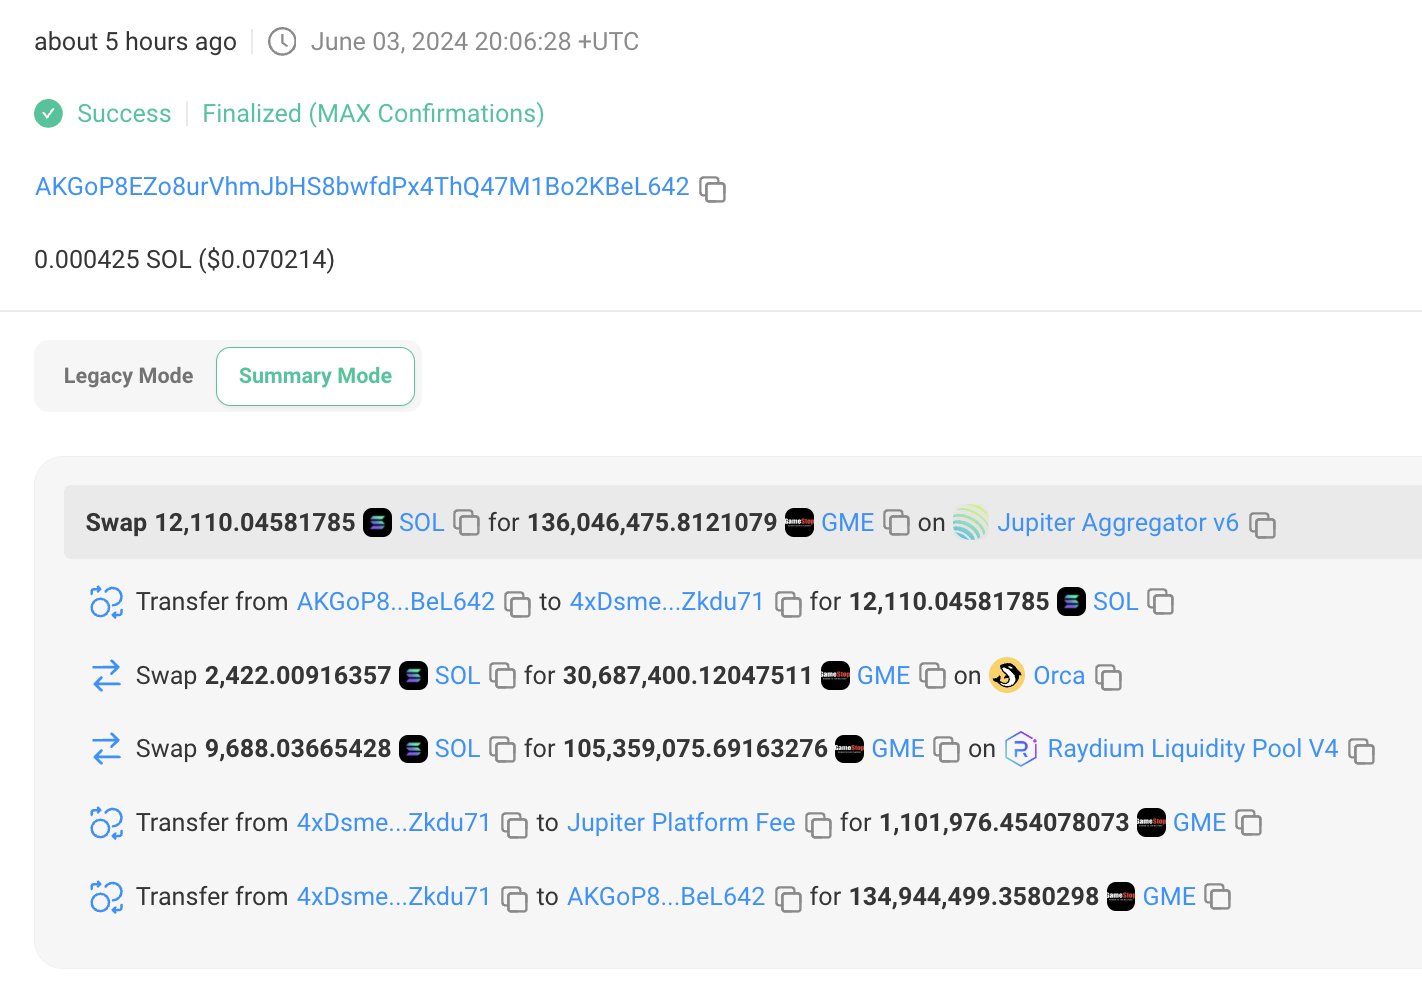Screen dimensions: 1422x992
Task: Open SOL link in the 12,110.04581785 transfer row
Action: [1115, 602]
